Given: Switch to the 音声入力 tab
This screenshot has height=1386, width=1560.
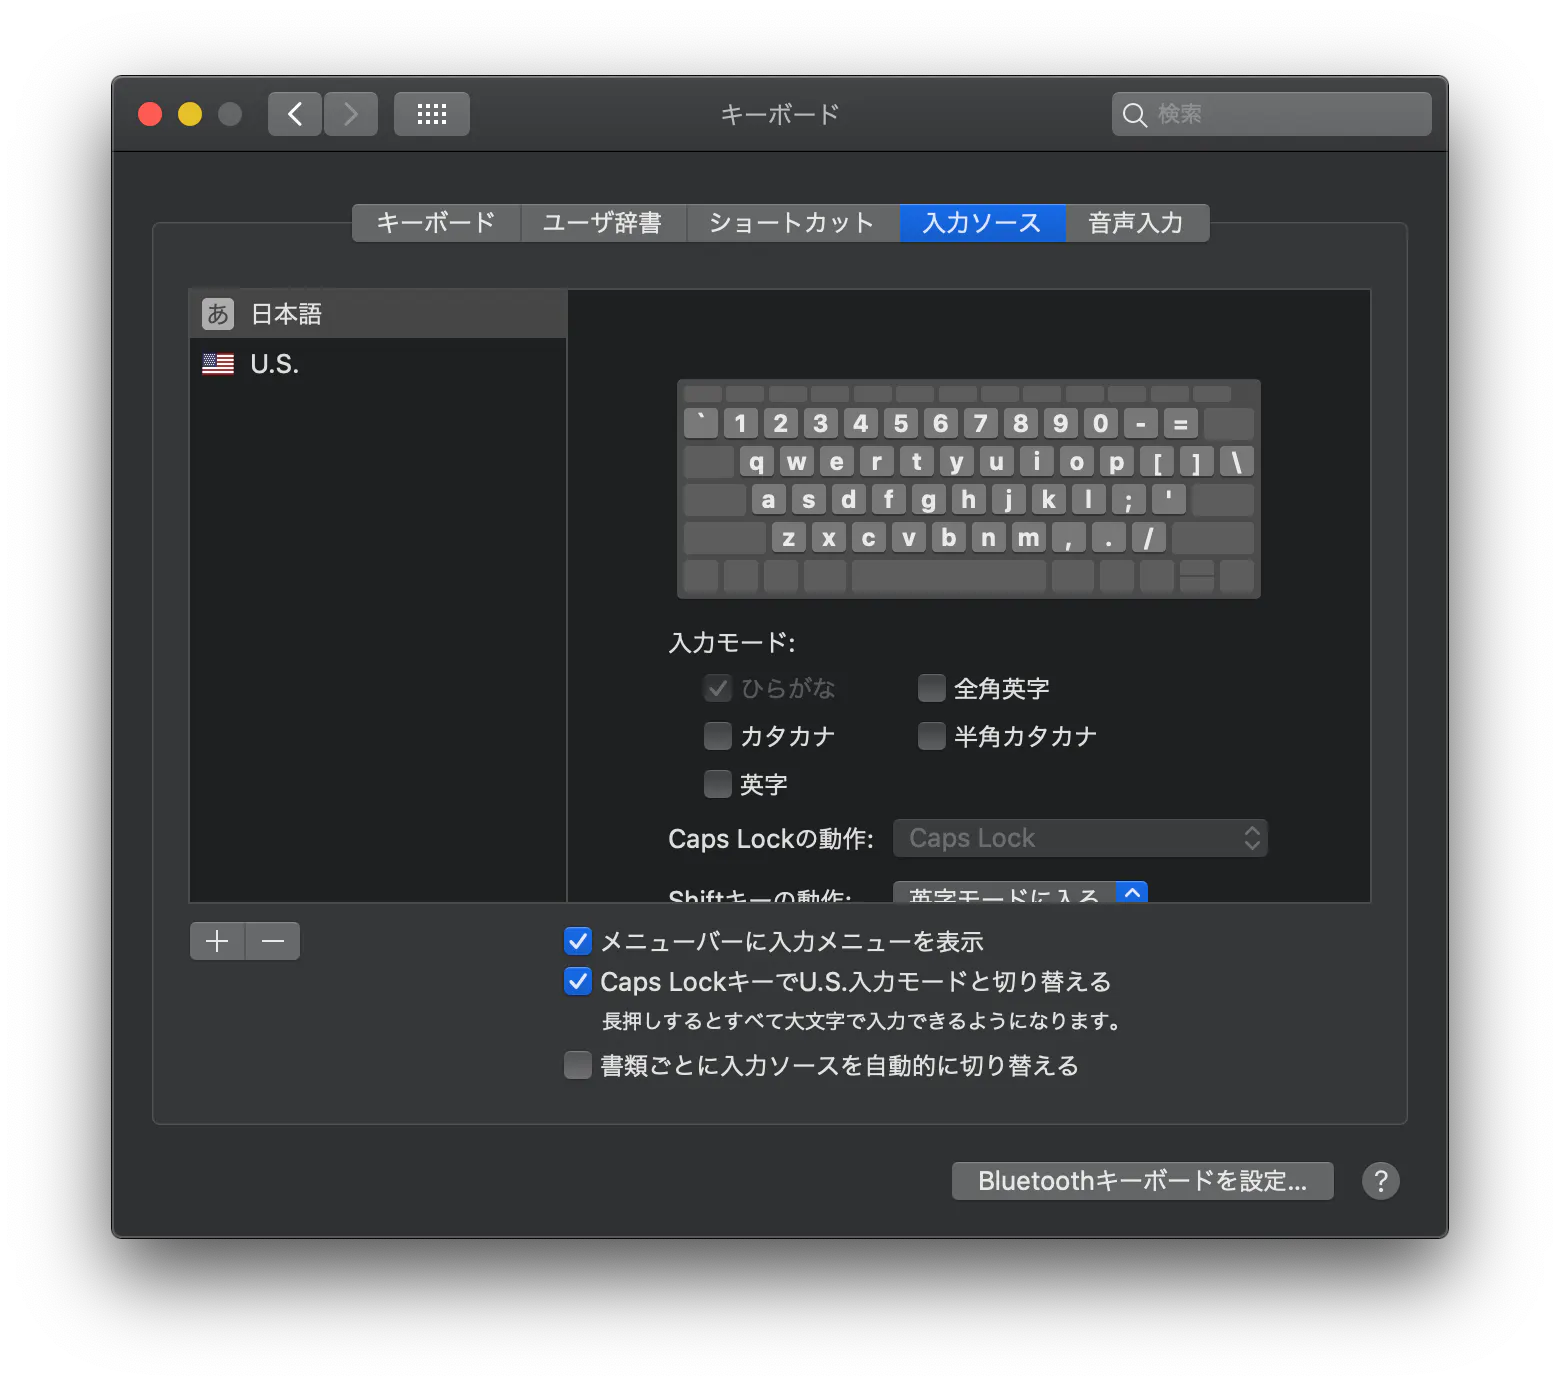Looking at the screenshot, I should 1137,223.
